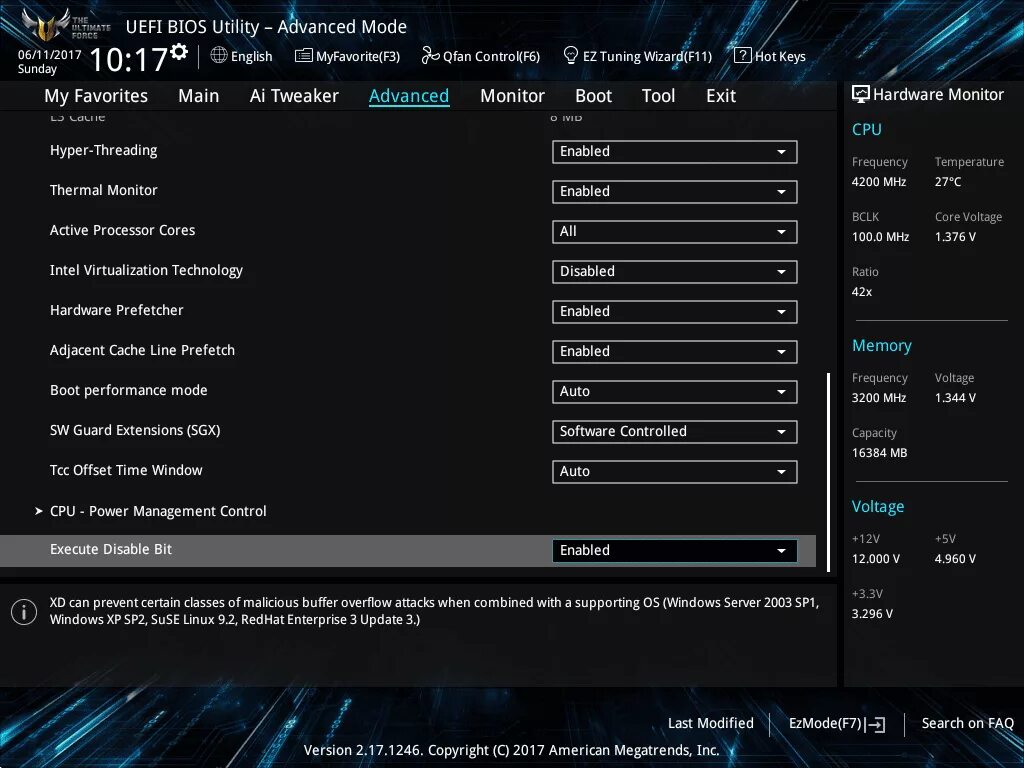Click the Version 2.17.1246 copyright text

coord(511,750)
